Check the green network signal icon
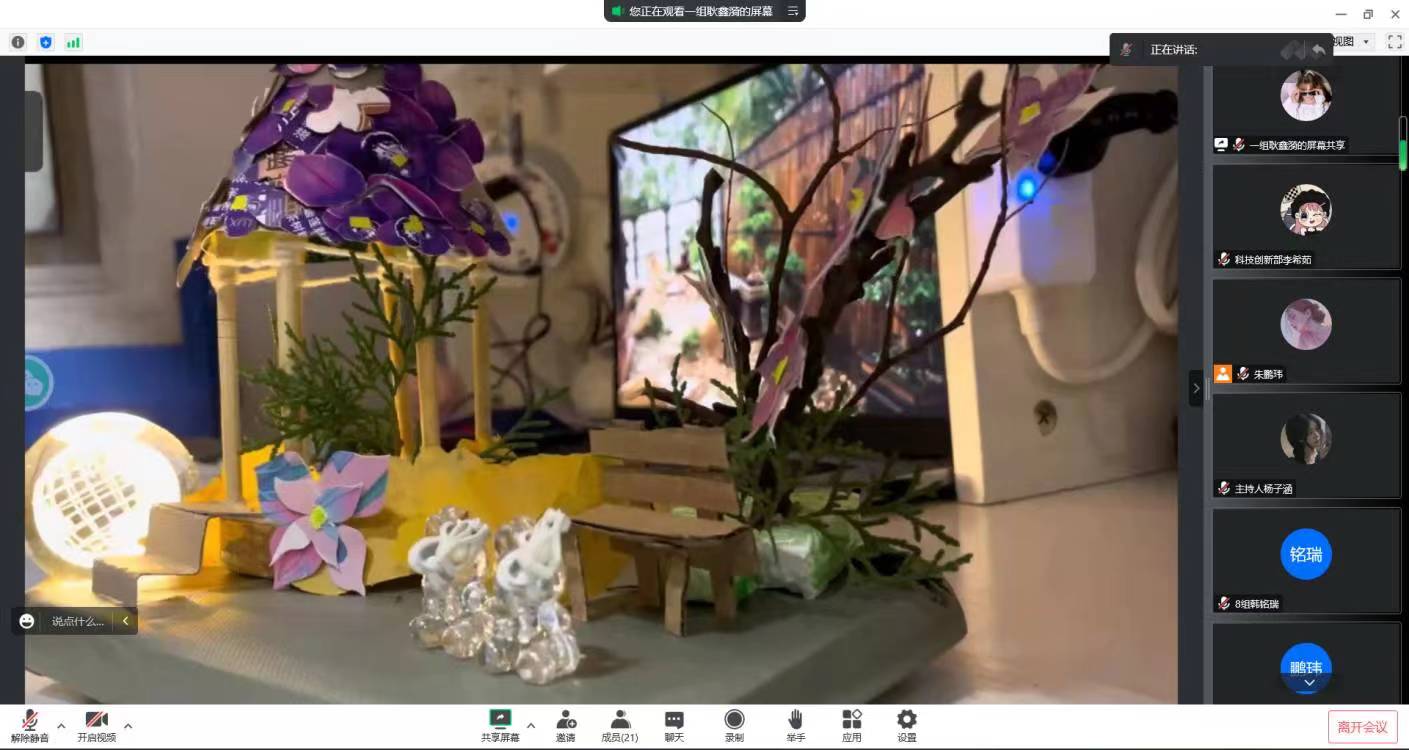This screenshot has height=750, width=1409. [x=73, y=42]
